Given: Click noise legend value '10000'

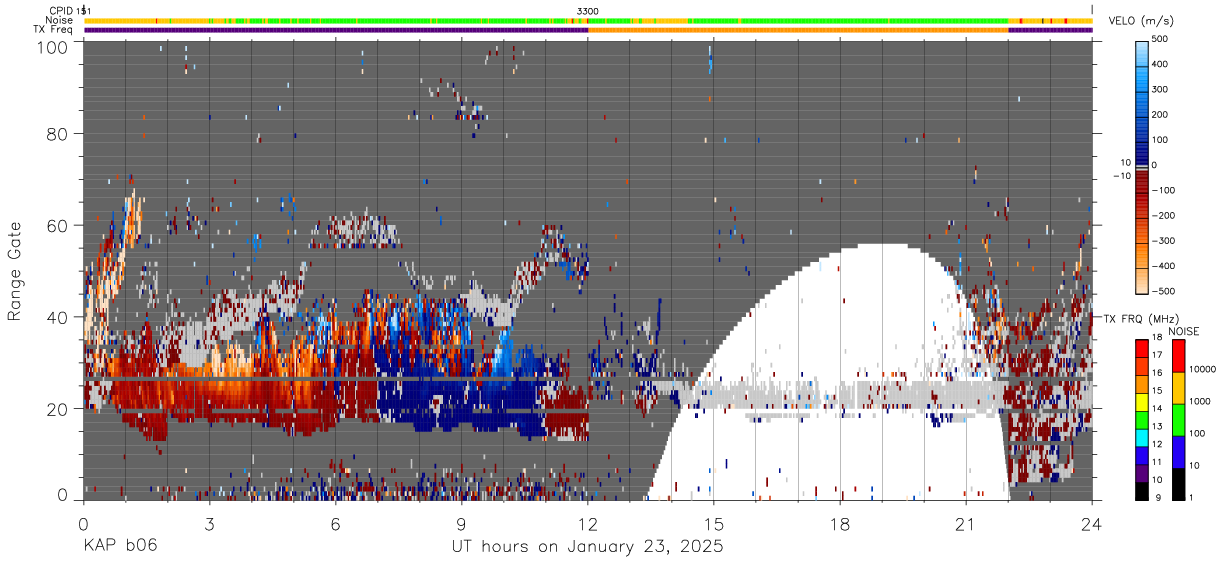Looking at the screenshot, I should [1204, 369].
